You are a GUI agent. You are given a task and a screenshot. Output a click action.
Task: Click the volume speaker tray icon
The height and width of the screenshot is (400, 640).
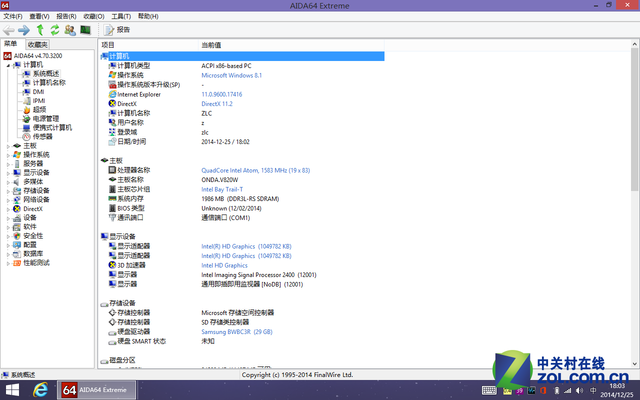tap(579, 391)
